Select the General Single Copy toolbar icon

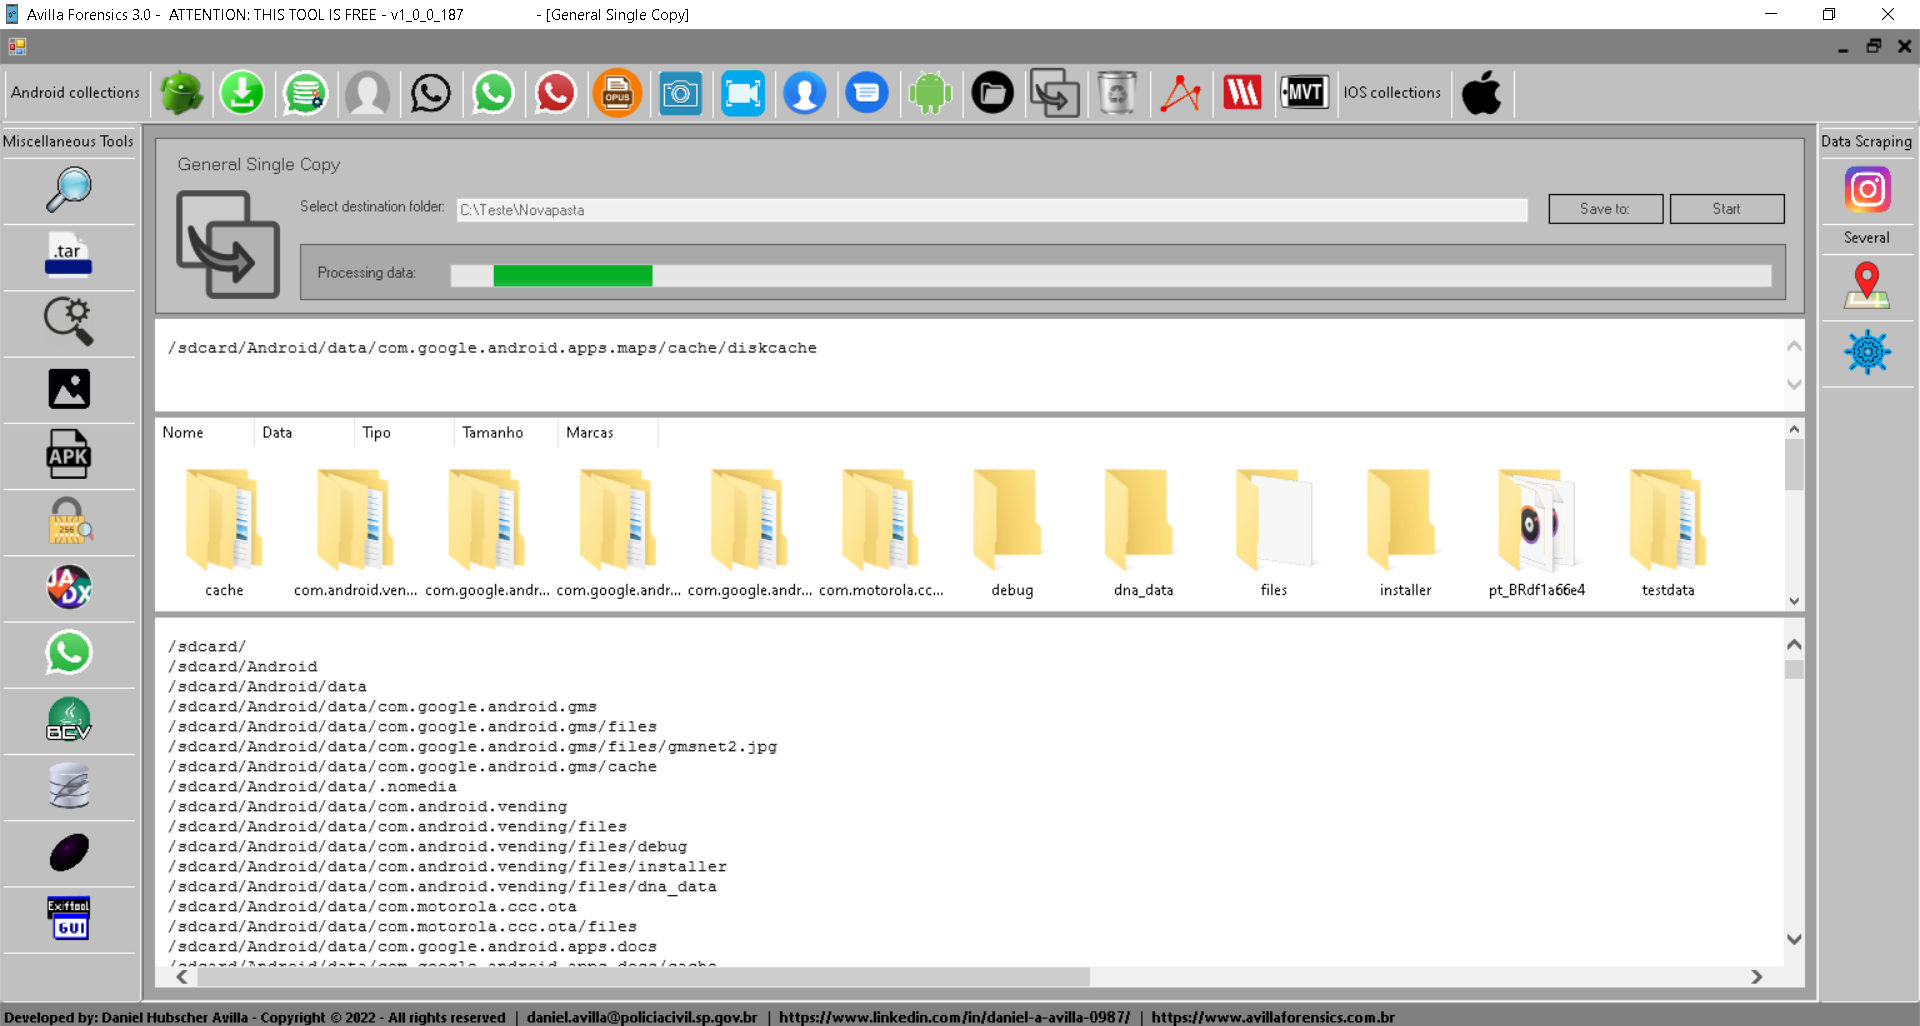(x=1055, y=93)
